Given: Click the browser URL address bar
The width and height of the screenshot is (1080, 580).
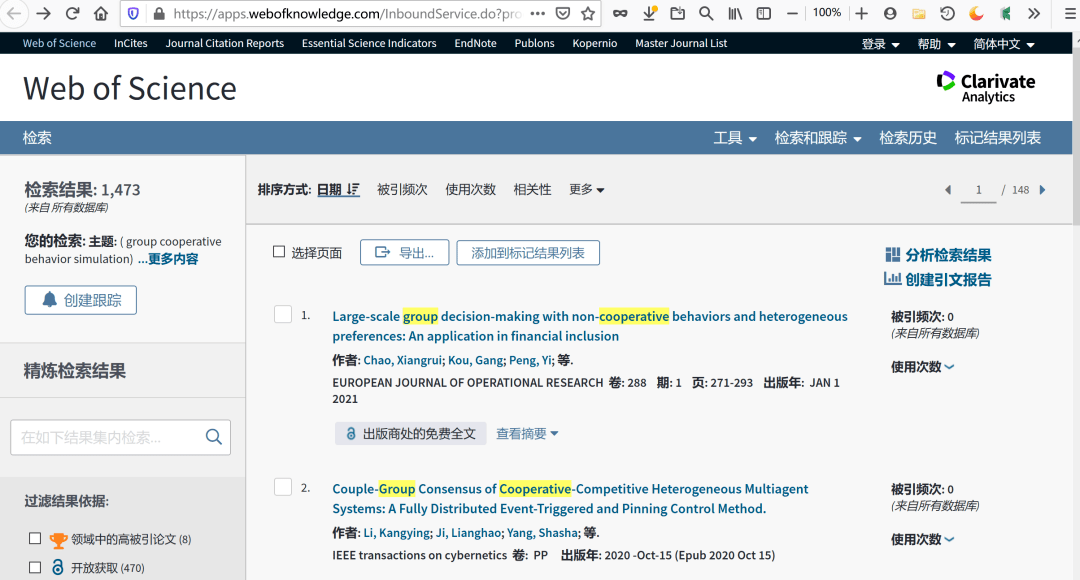Looking at the screenshot, I should pos(348,13).
